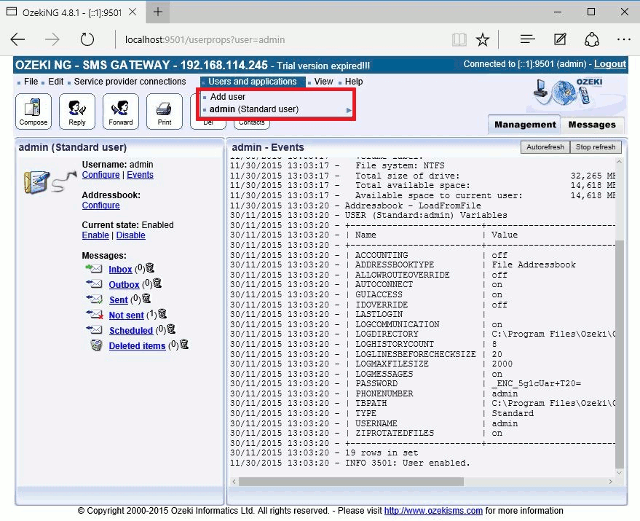Image resolution: width=640 pixels, height=521 pixels.
Task: Switch to the Messages tab
Action: pos(592,125)
